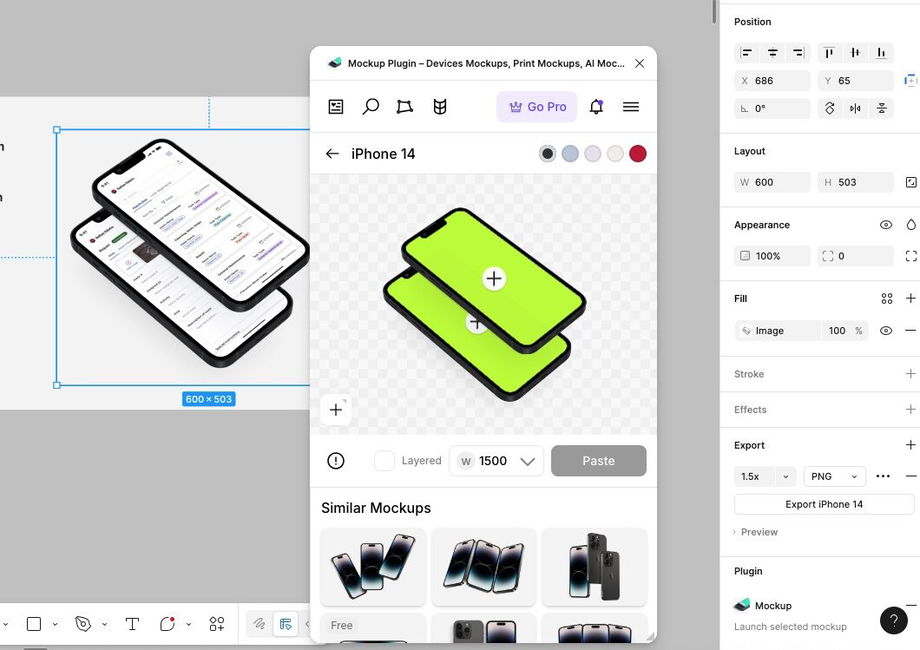
Task: Select the fanned three iPhones mockup thumbnail
Action: 483,566
